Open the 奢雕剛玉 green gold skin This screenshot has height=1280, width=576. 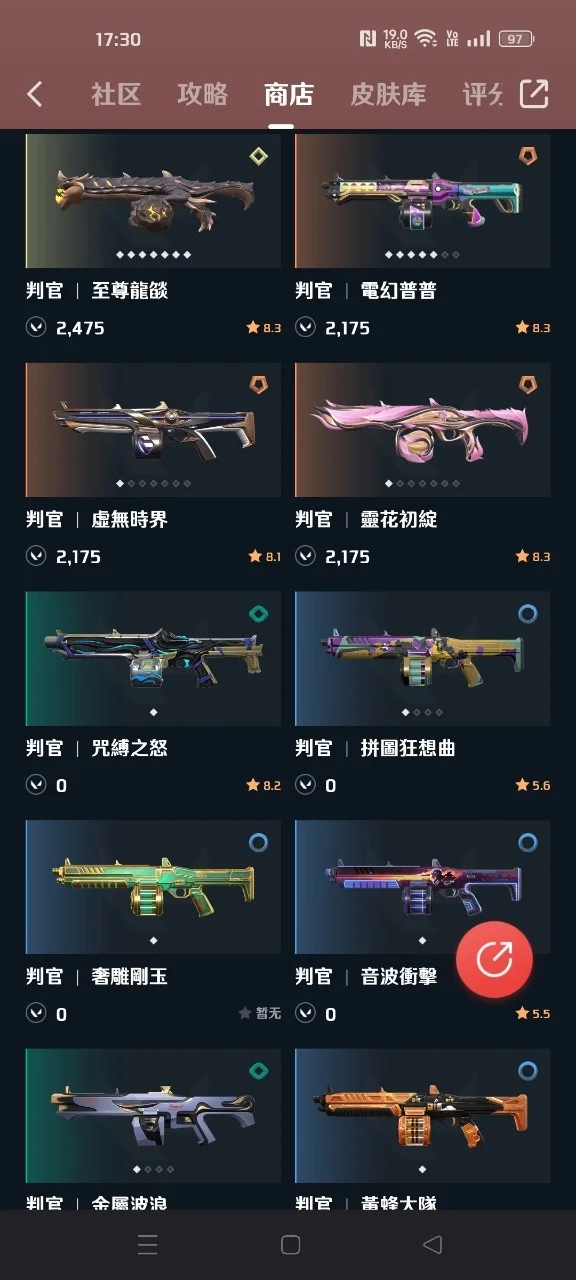[x=153, y=888]
